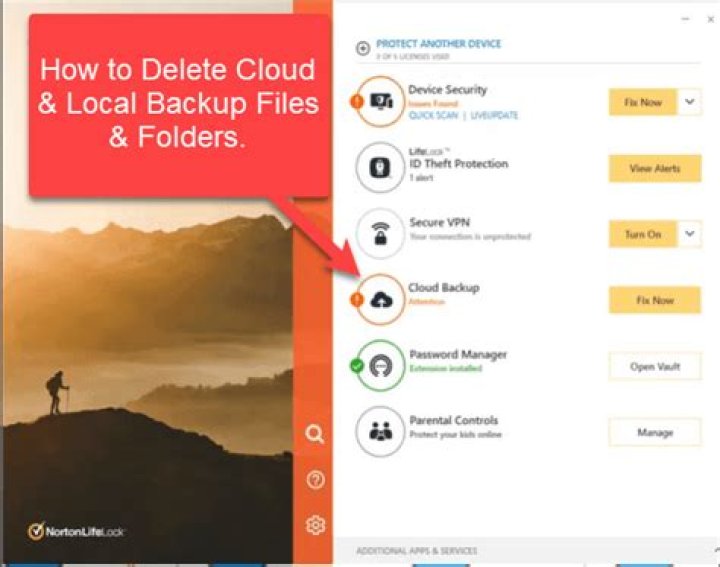Image resolution: width=720 pixels, height=567 pixels.
Task: Click the orange alert badge on Cloud Backup
Action: pyautogui.click(x=357, y=299)
